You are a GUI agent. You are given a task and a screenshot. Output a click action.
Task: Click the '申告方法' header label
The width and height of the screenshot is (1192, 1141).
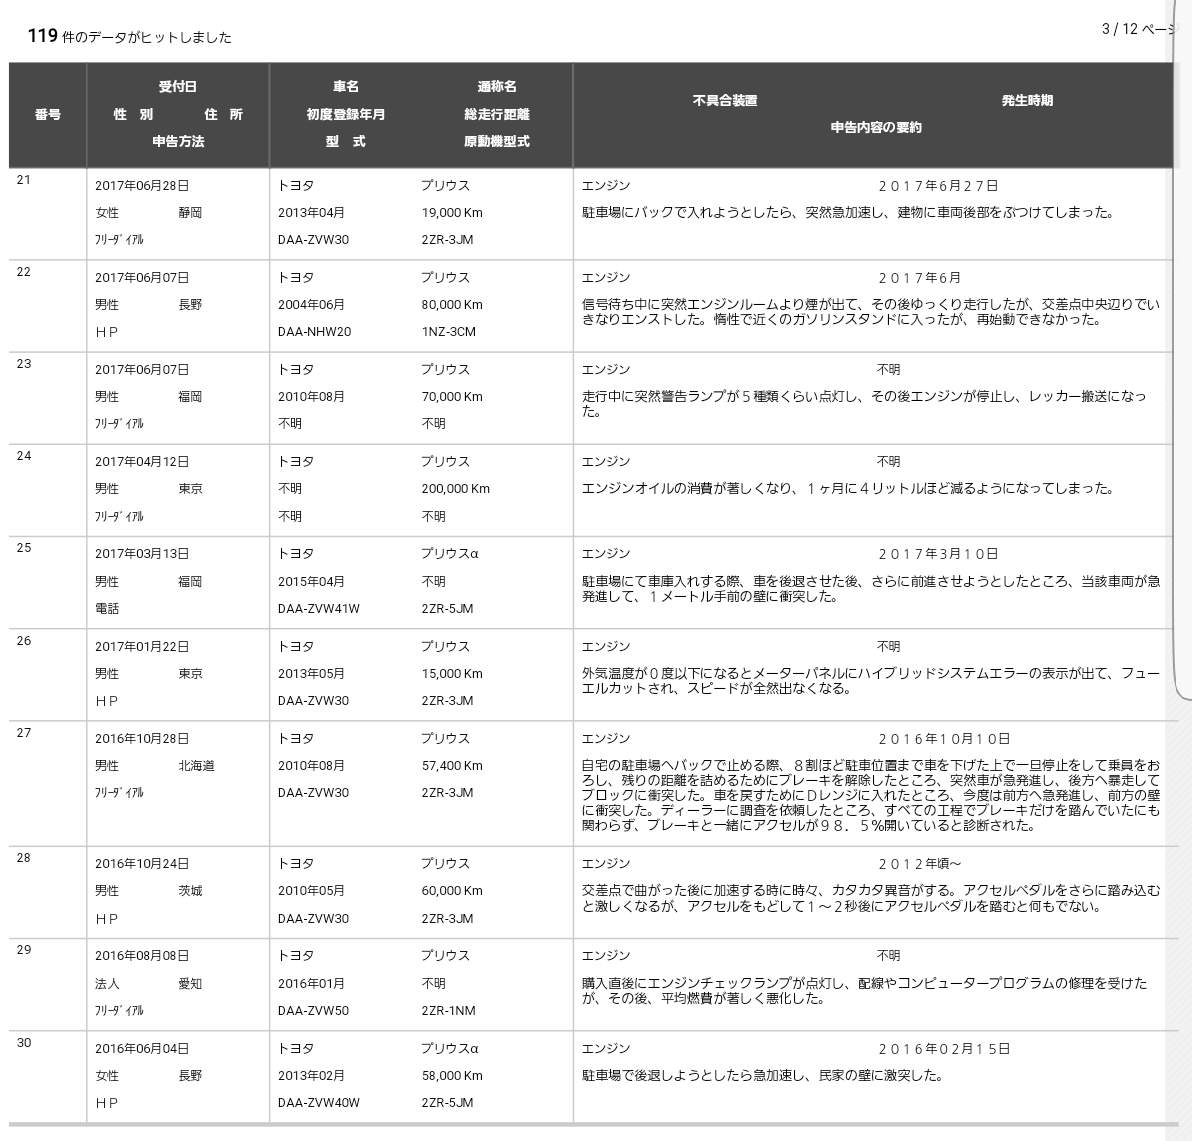tap(177, 141)
